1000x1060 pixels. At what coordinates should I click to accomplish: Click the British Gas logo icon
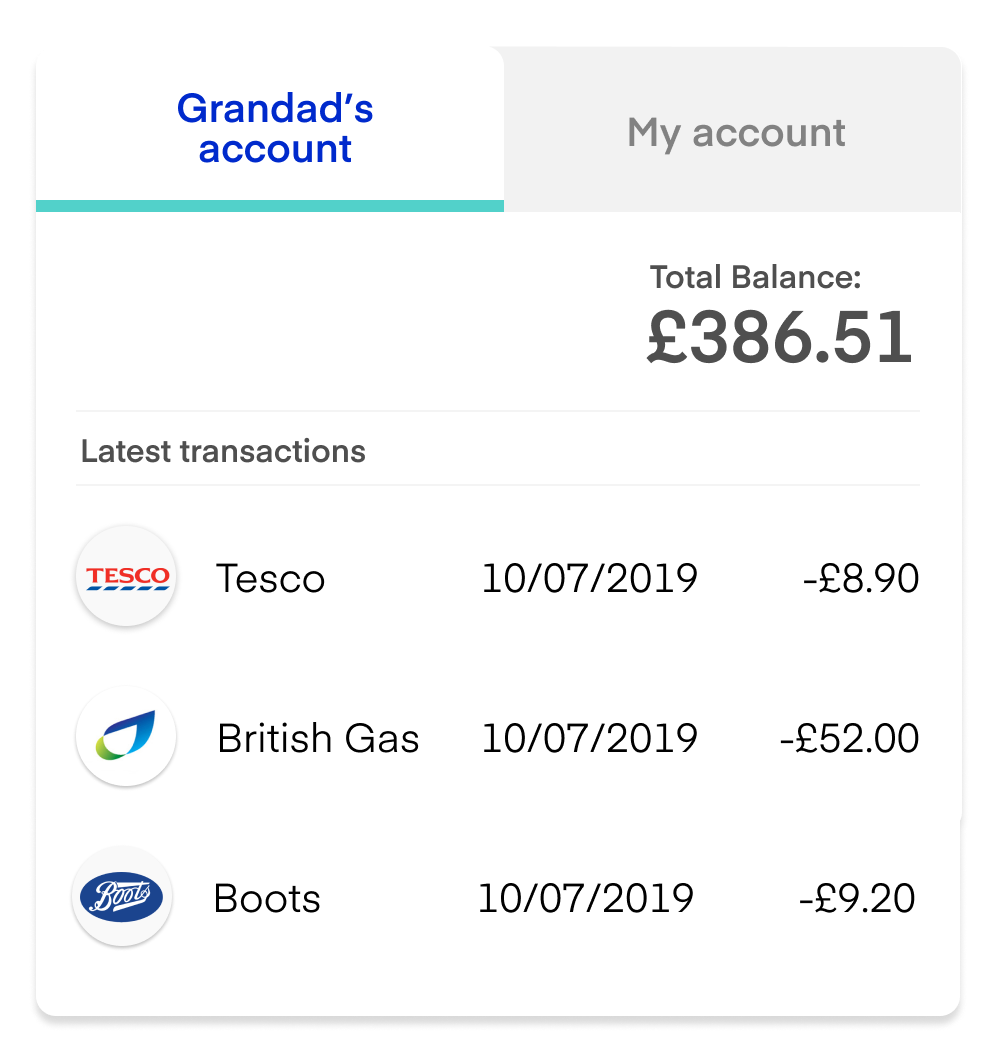click(126, 737)
